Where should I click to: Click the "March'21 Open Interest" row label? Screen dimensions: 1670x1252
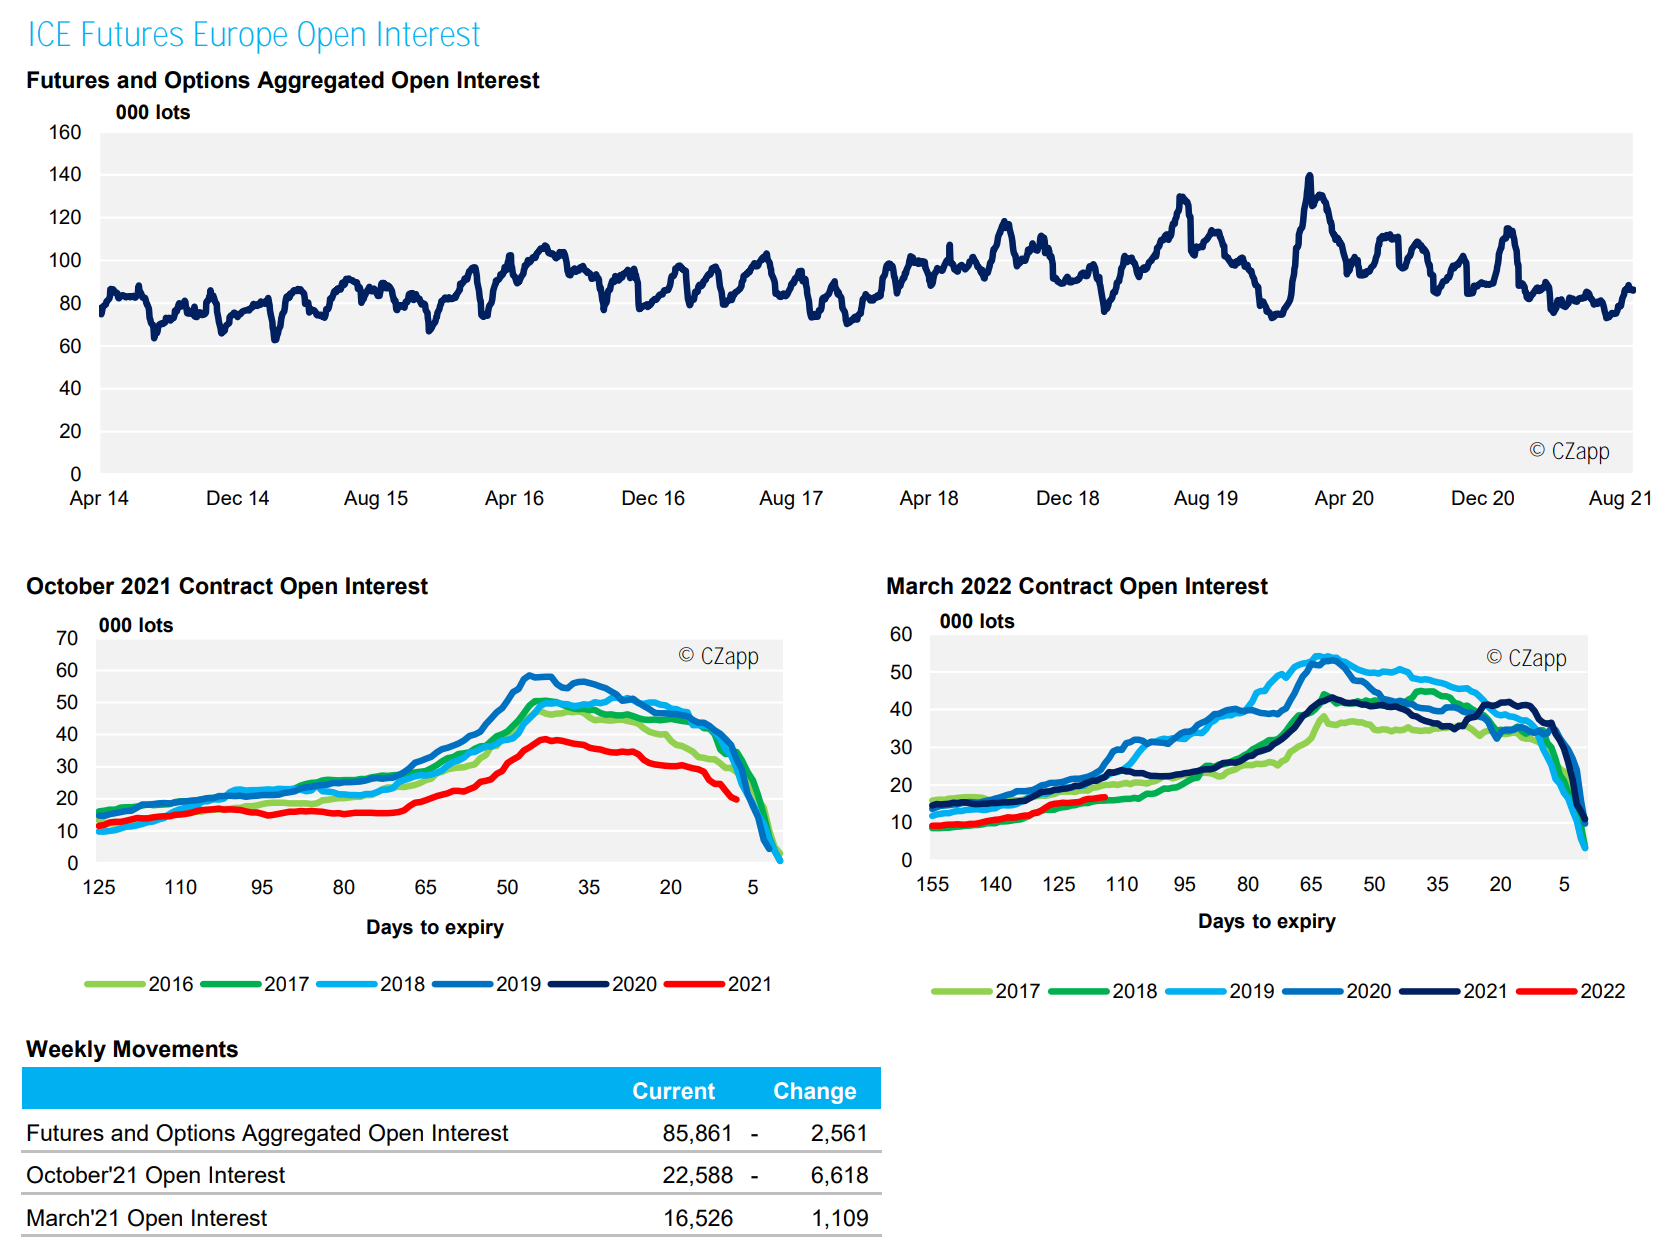(x=146, y=1218)
